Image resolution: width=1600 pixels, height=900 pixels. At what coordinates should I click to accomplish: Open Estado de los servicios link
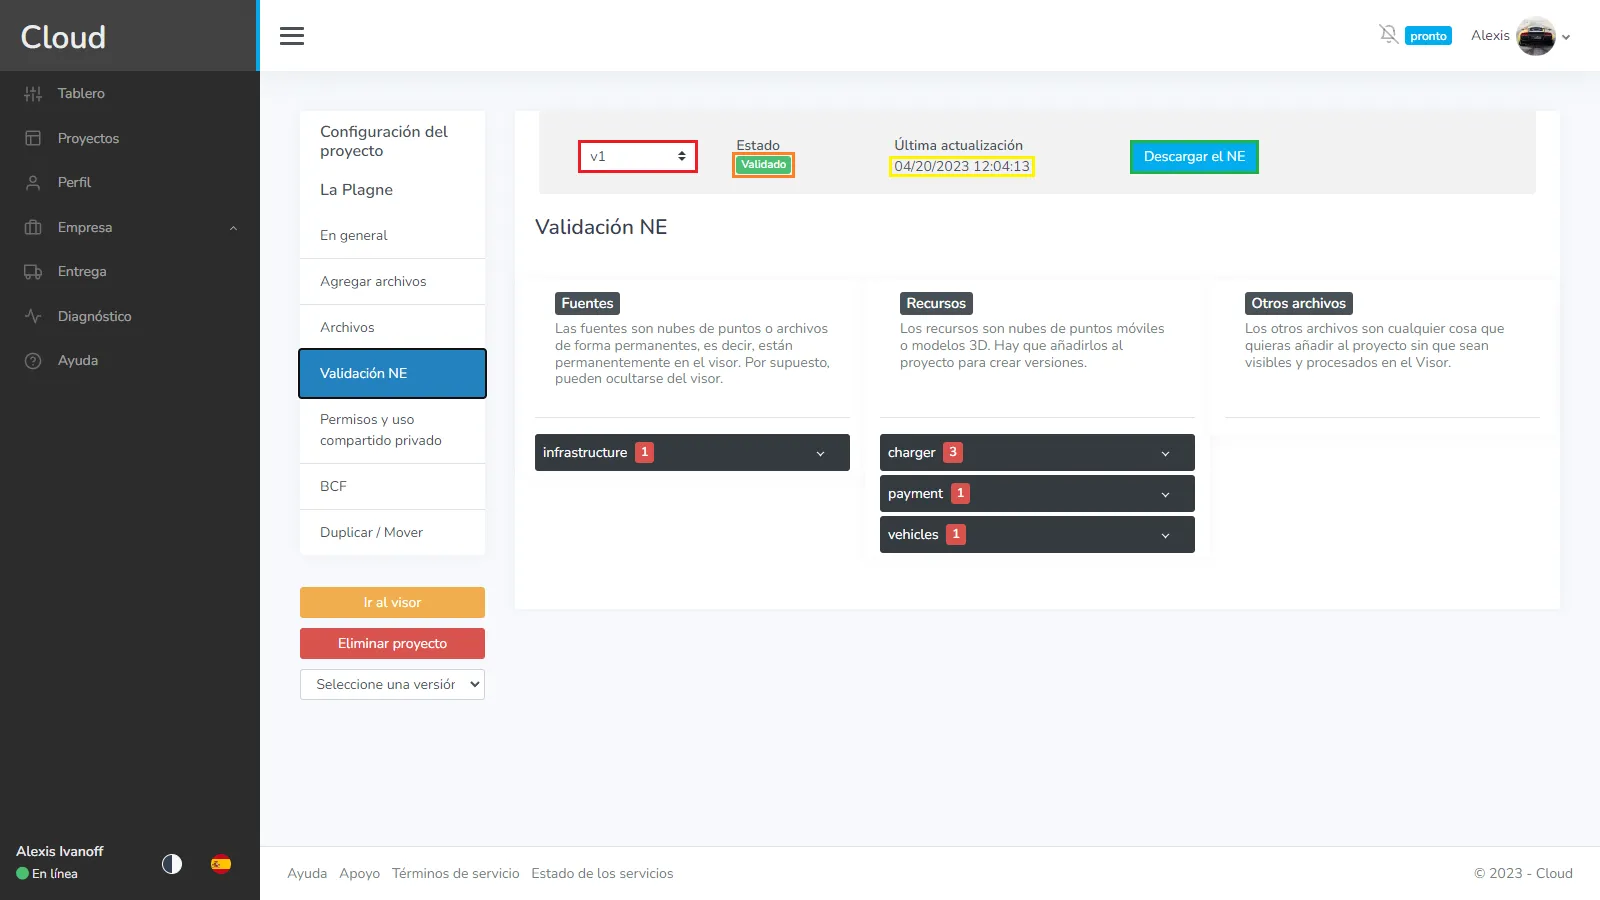[602, 873]
